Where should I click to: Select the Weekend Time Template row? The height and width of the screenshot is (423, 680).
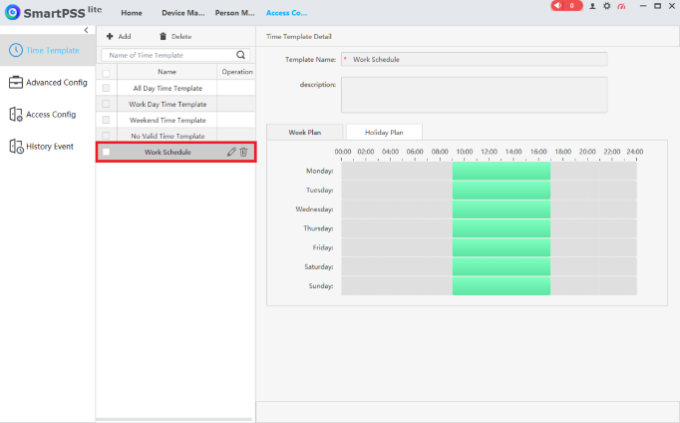click(176, 120)
